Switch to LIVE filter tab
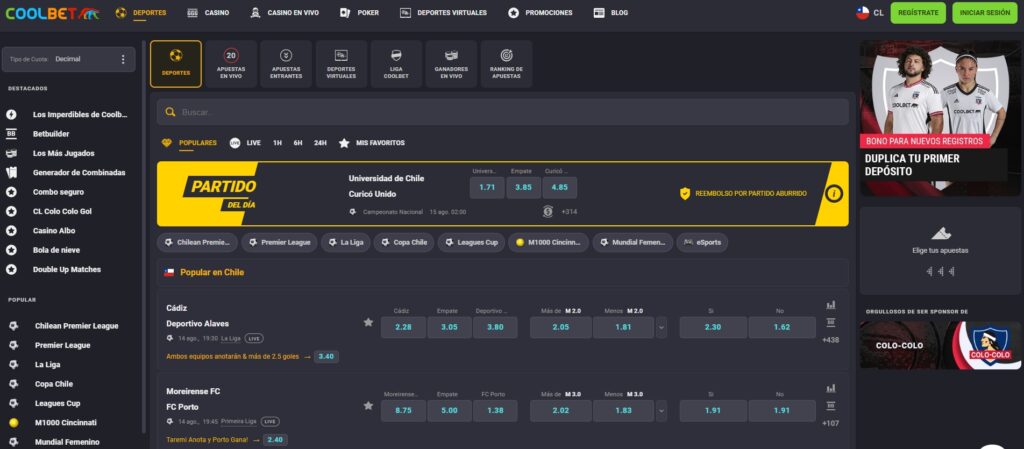This screenshot has height=449, width=1024. click(x=245, y=143)
